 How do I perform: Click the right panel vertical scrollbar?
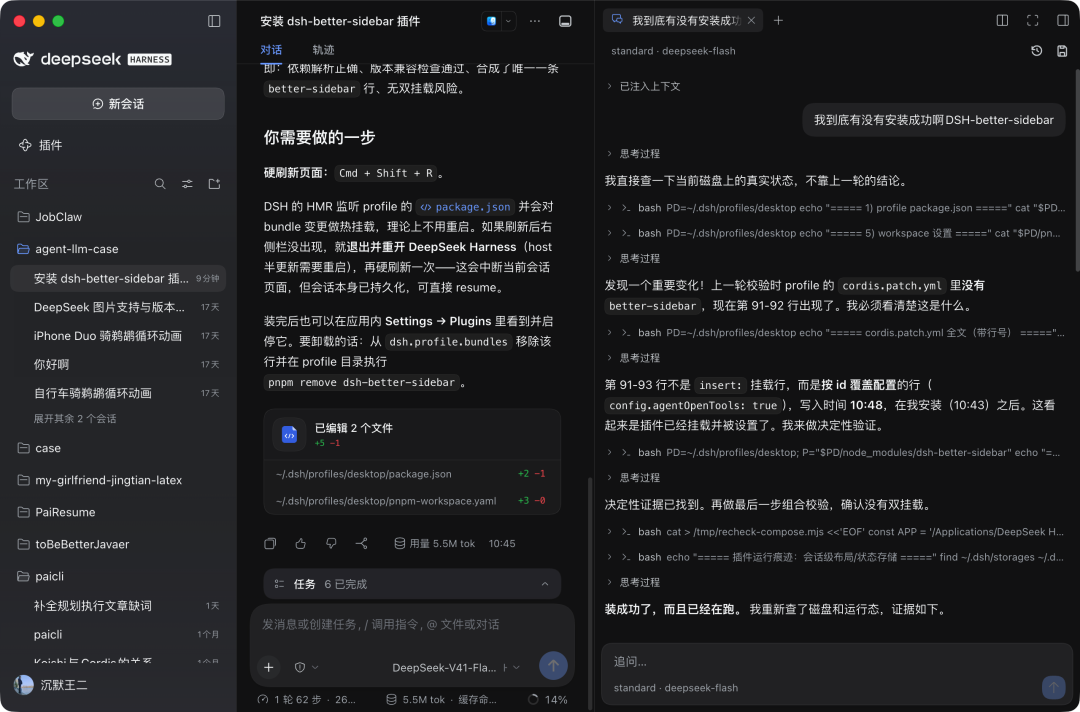1077,169
